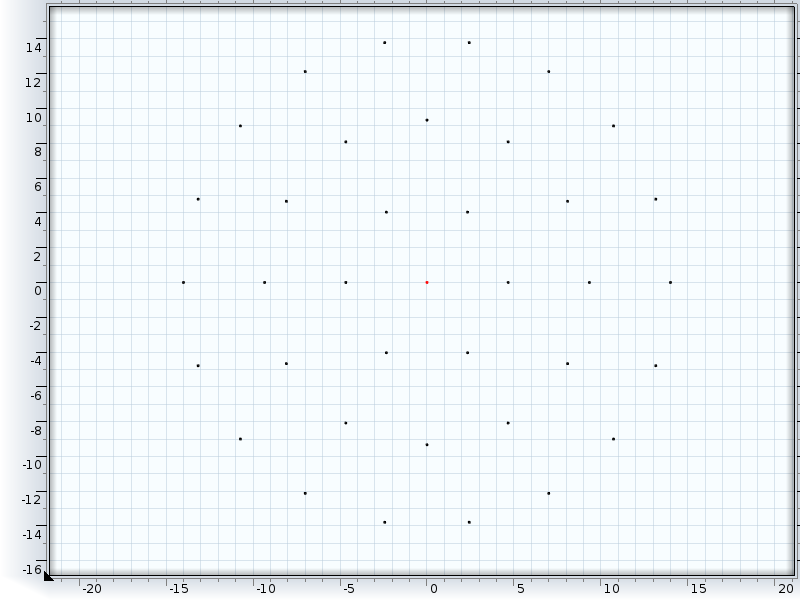This screenshot has height=600, width=800.
Task: Click the point at x≈-10.7, y≈9
Action: [240, 126]
